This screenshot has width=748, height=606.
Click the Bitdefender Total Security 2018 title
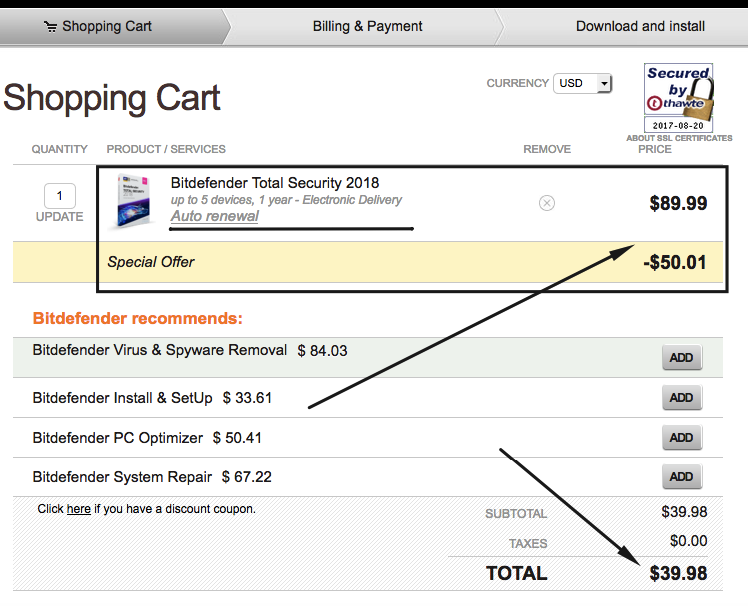(x=275, y=183)
